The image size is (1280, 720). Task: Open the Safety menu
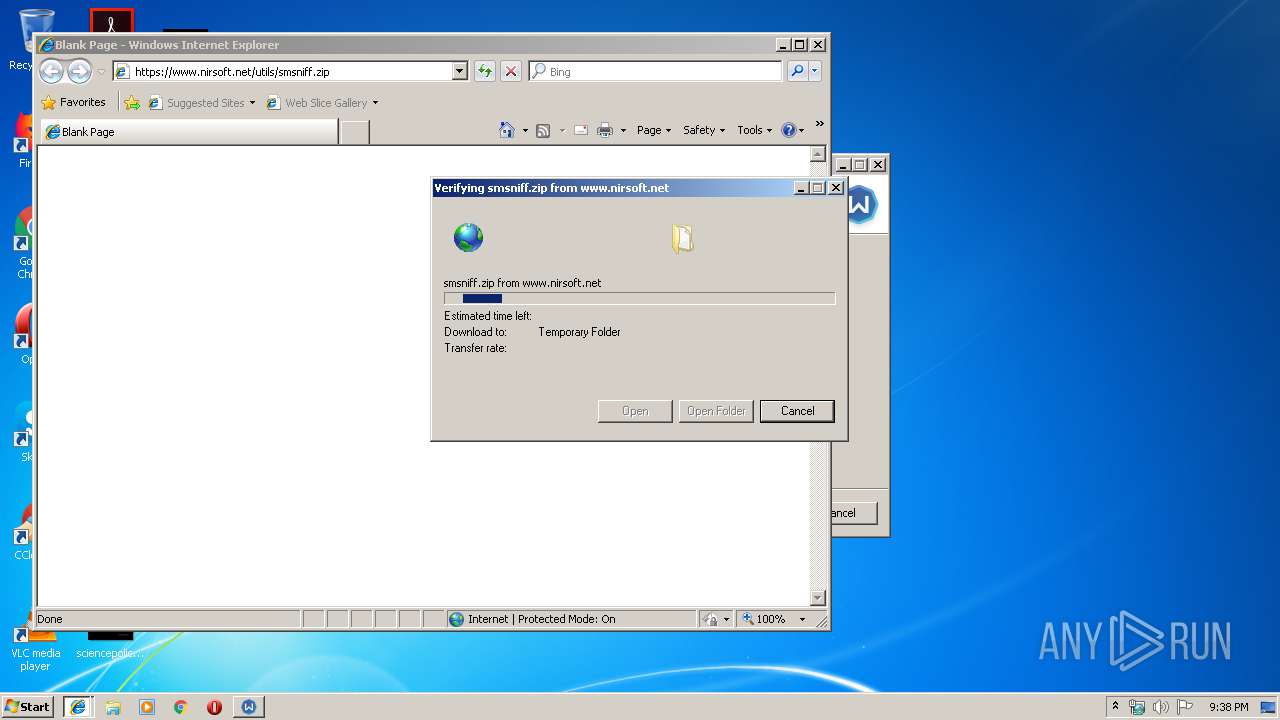[x=704, y=130]
